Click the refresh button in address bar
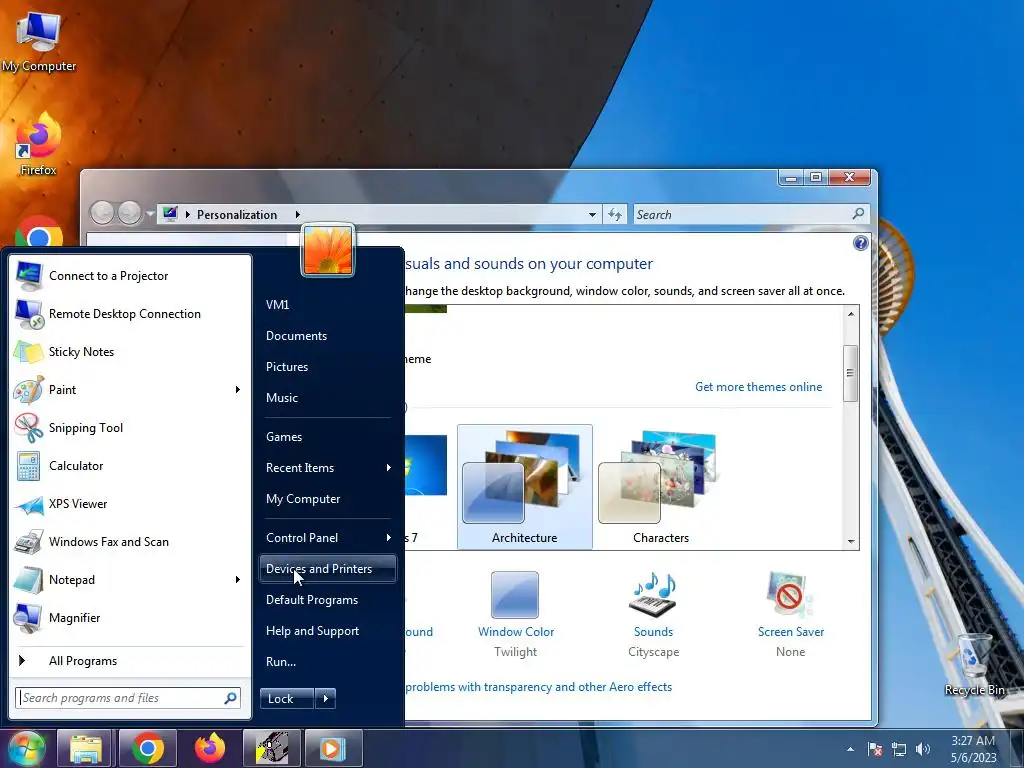This screenshot has width=1024, height=768. pyautogui.click(x=615, y=215)
